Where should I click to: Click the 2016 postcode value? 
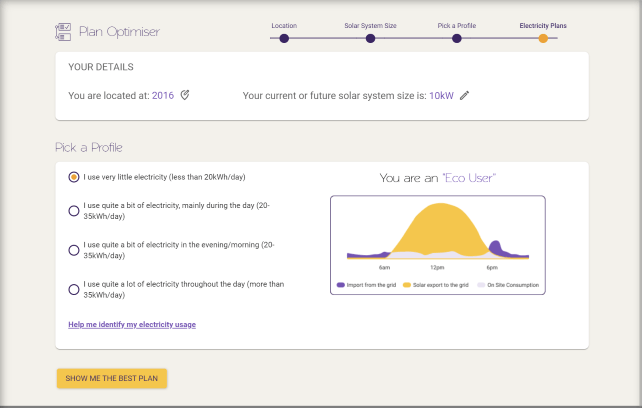[x=163, y=95]
